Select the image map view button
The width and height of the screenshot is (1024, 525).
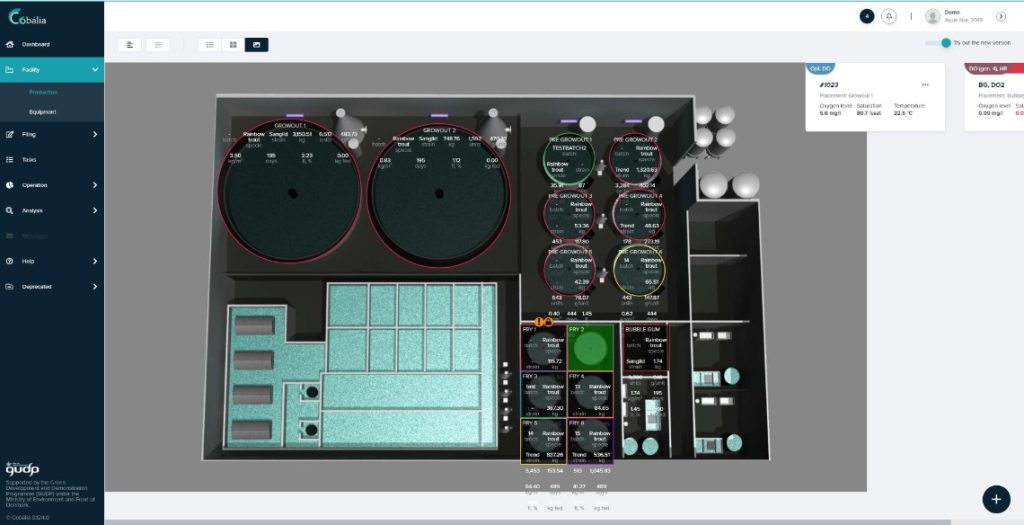[256, 44]
